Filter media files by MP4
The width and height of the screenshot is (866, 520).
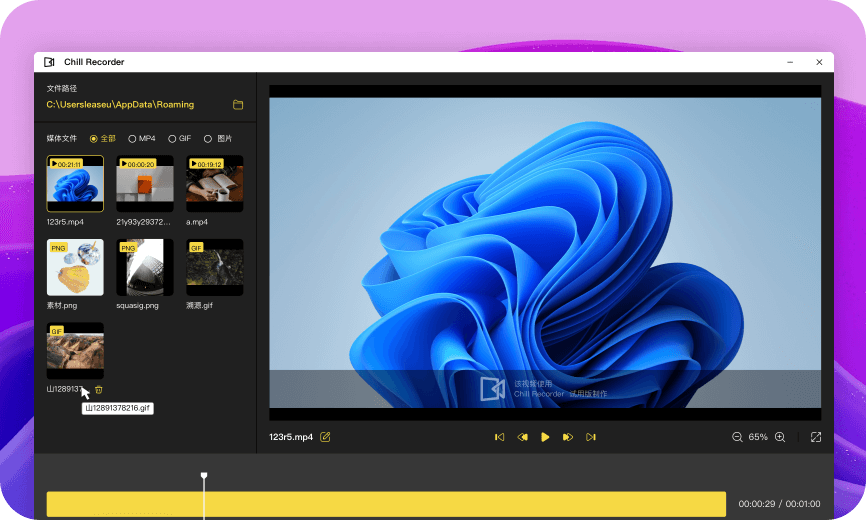click(x=133, y=139)
